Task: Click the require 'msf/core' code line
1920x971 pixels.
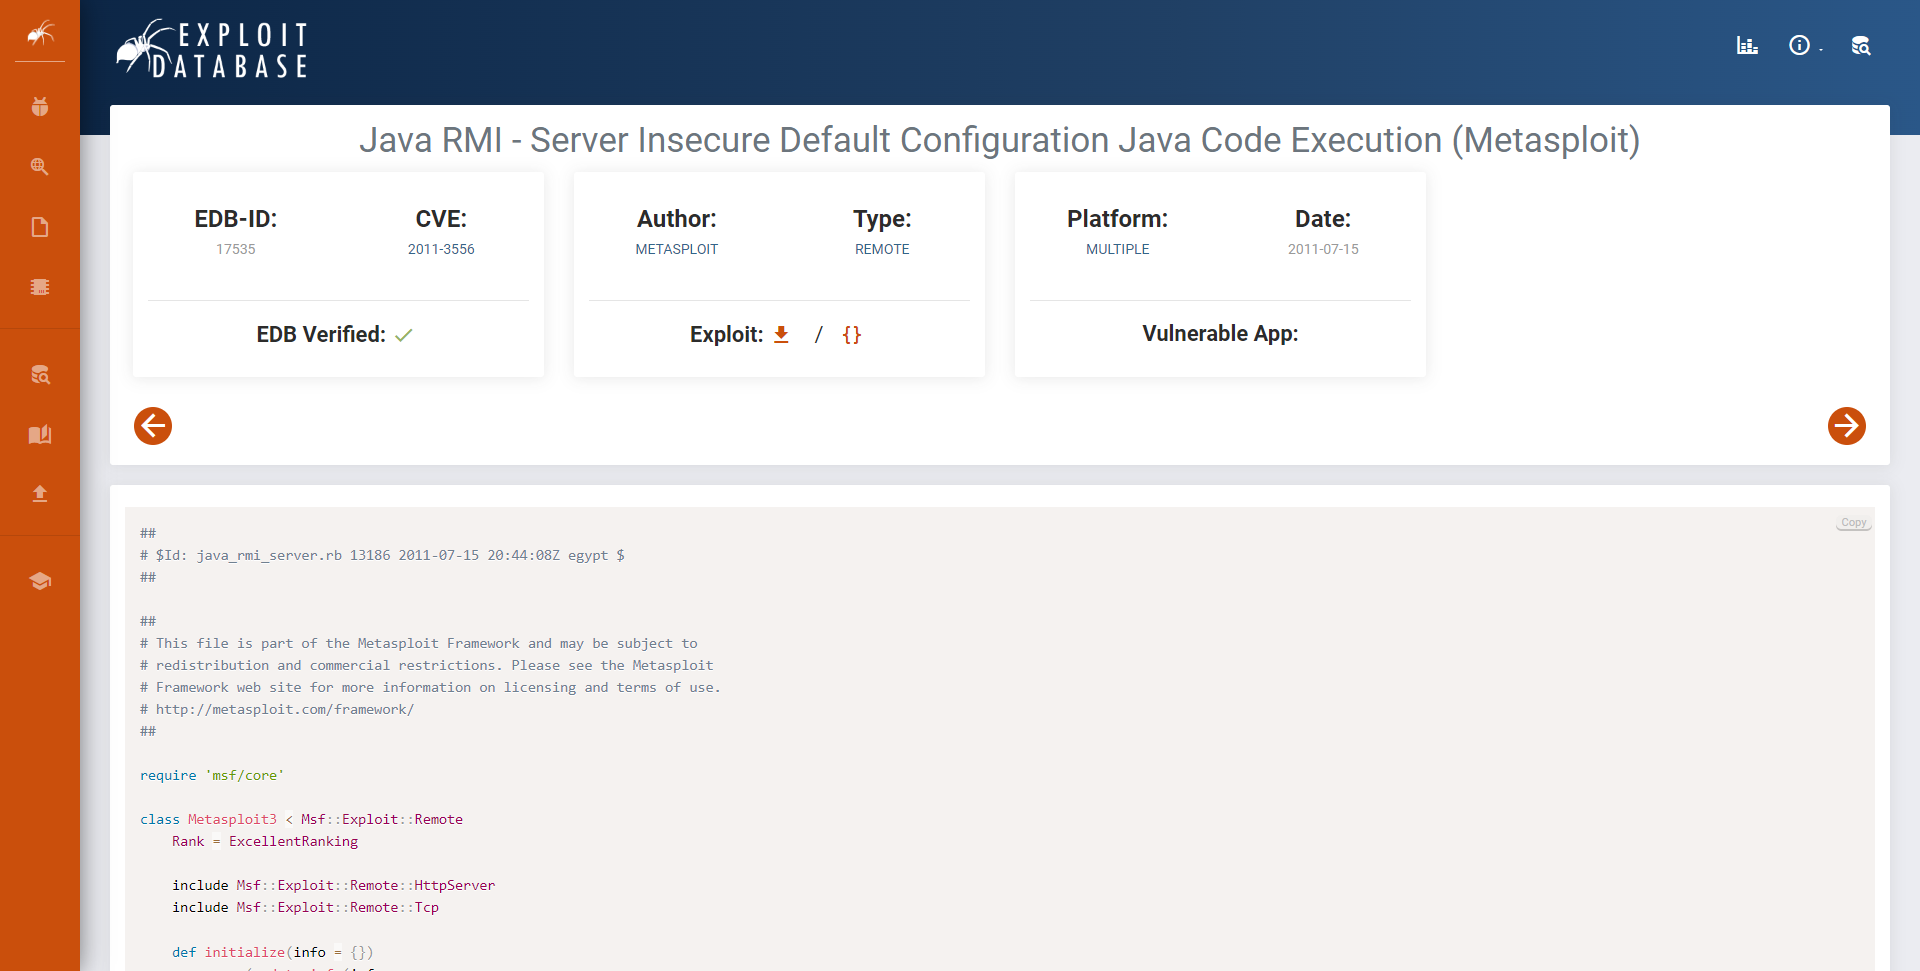Action: [x=212, y=775]
